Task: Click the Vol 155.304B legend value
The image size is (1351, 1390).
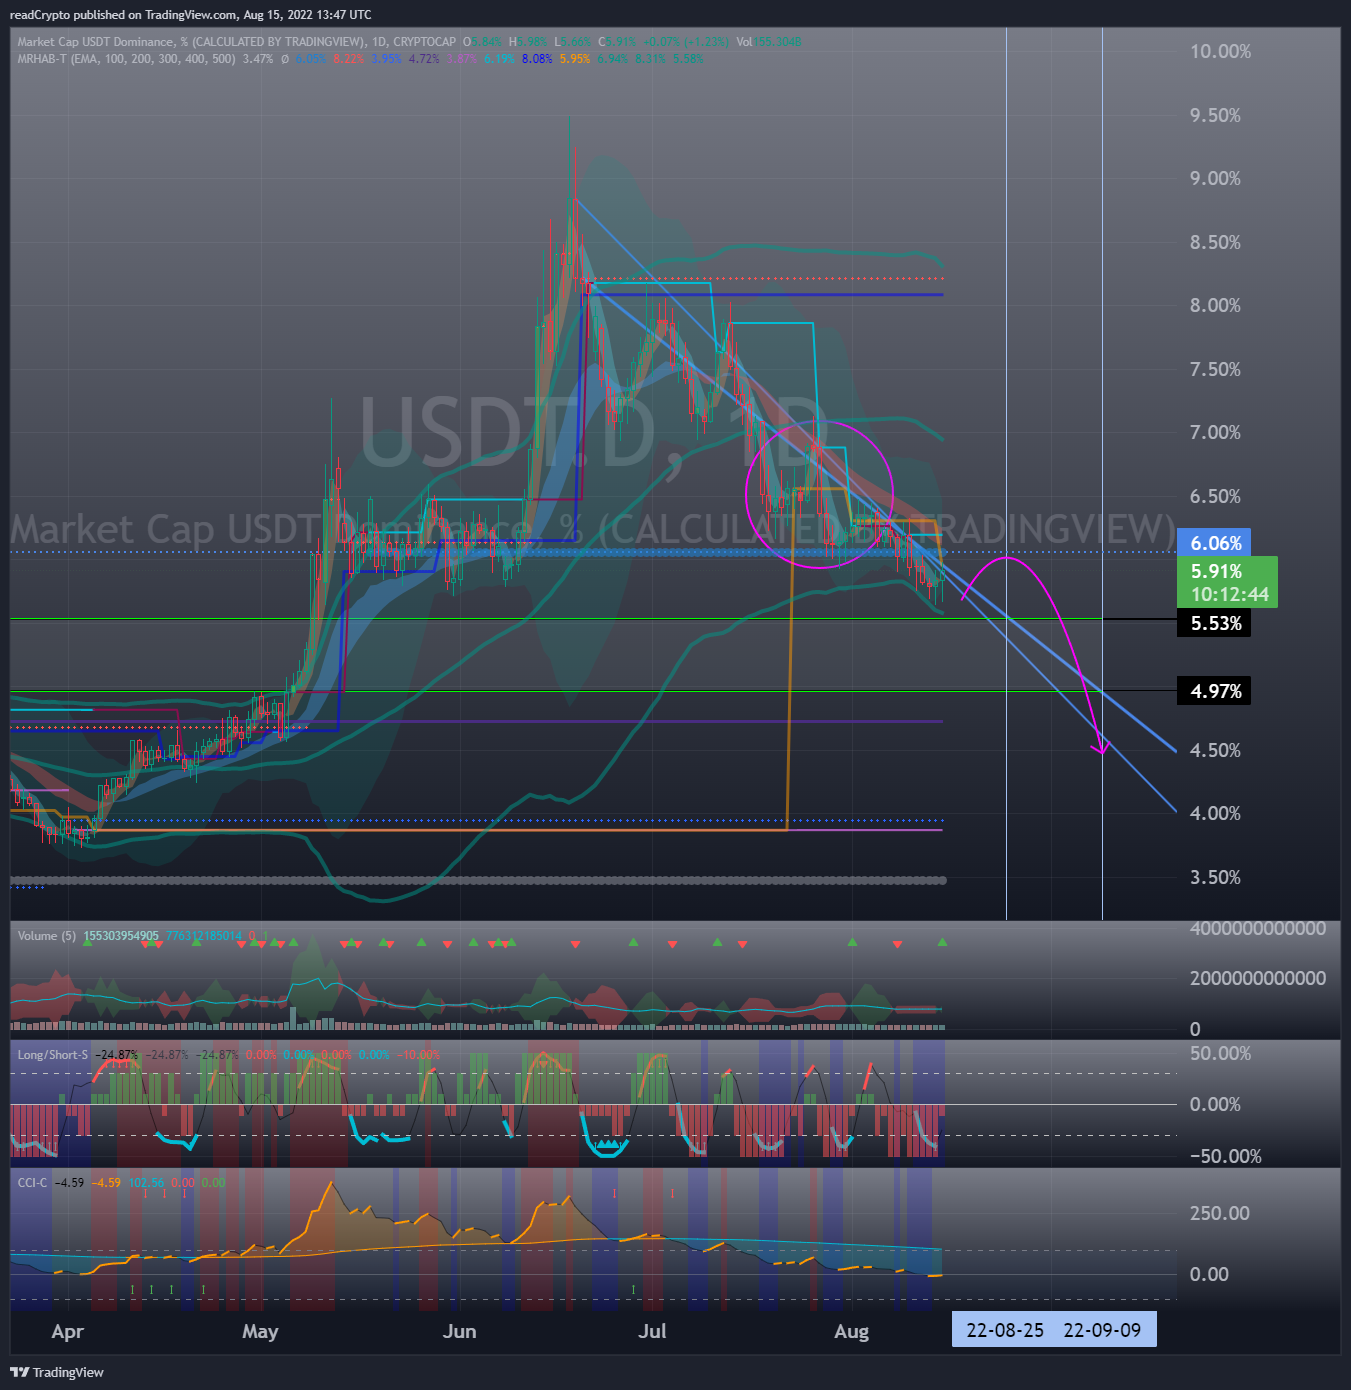Action: click(769, 42)
